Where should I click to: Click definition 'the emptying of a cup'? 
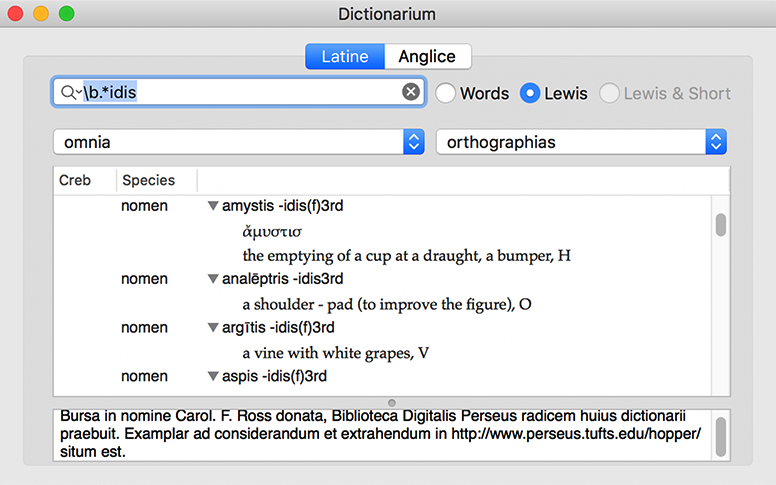(x=406, y=255)
